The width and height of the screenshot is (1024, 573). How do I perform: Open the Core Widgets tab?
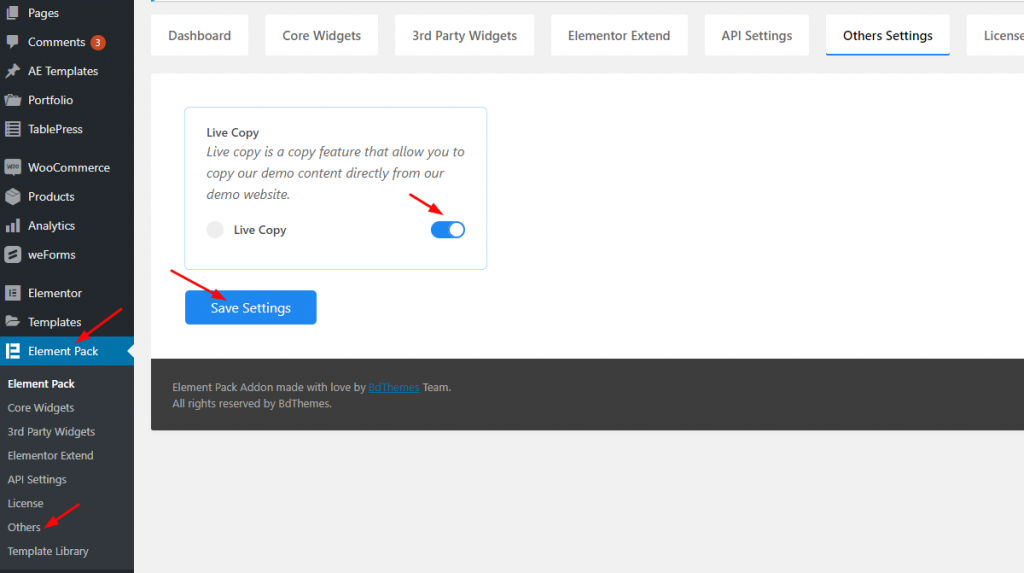(321, 35)
